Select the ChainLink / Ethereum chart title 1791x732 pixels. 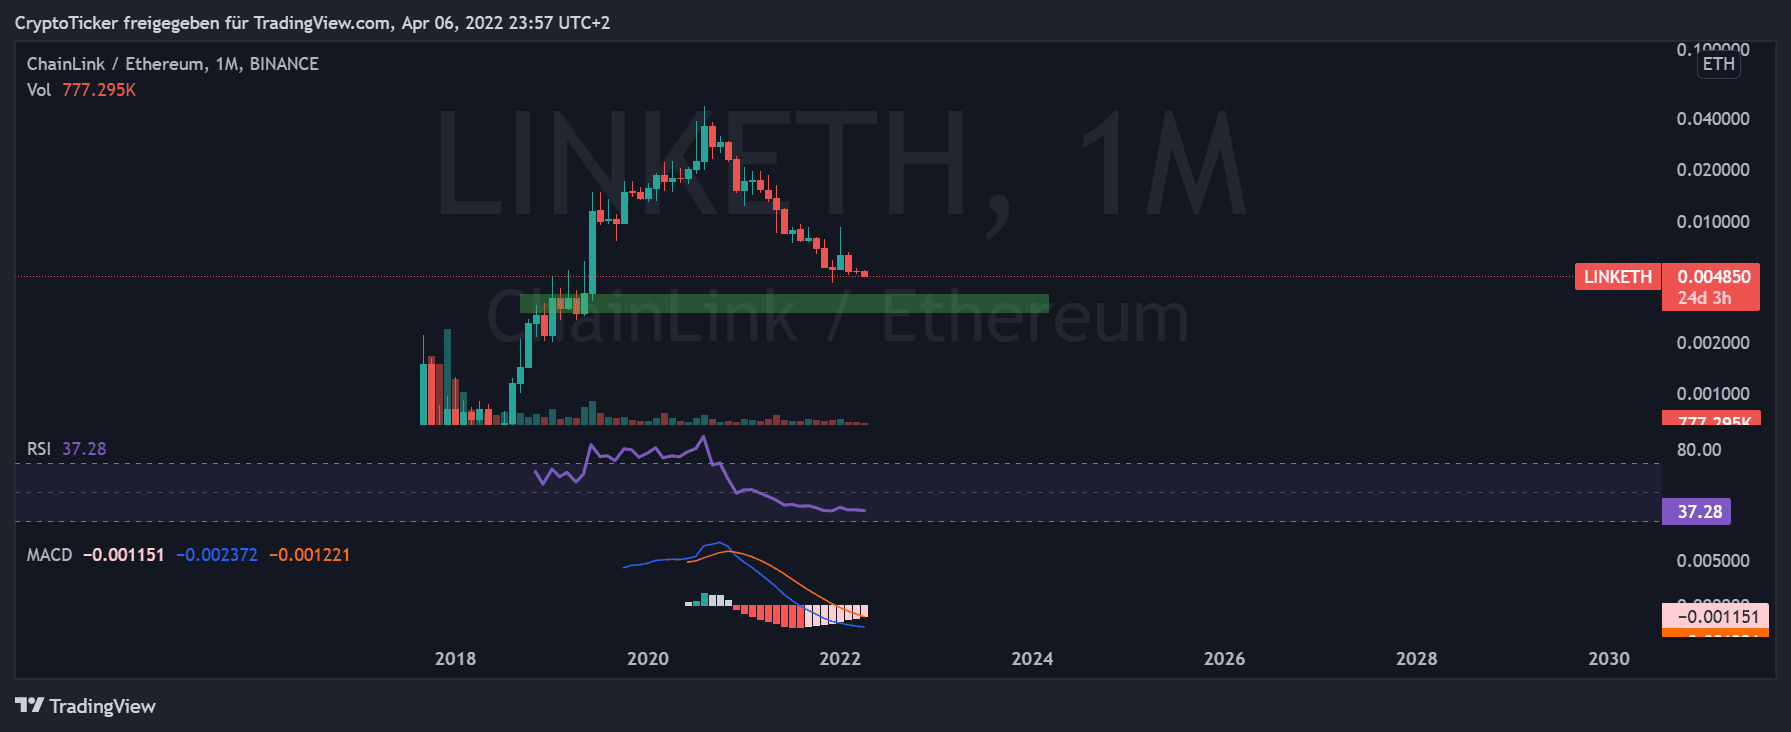172,64
